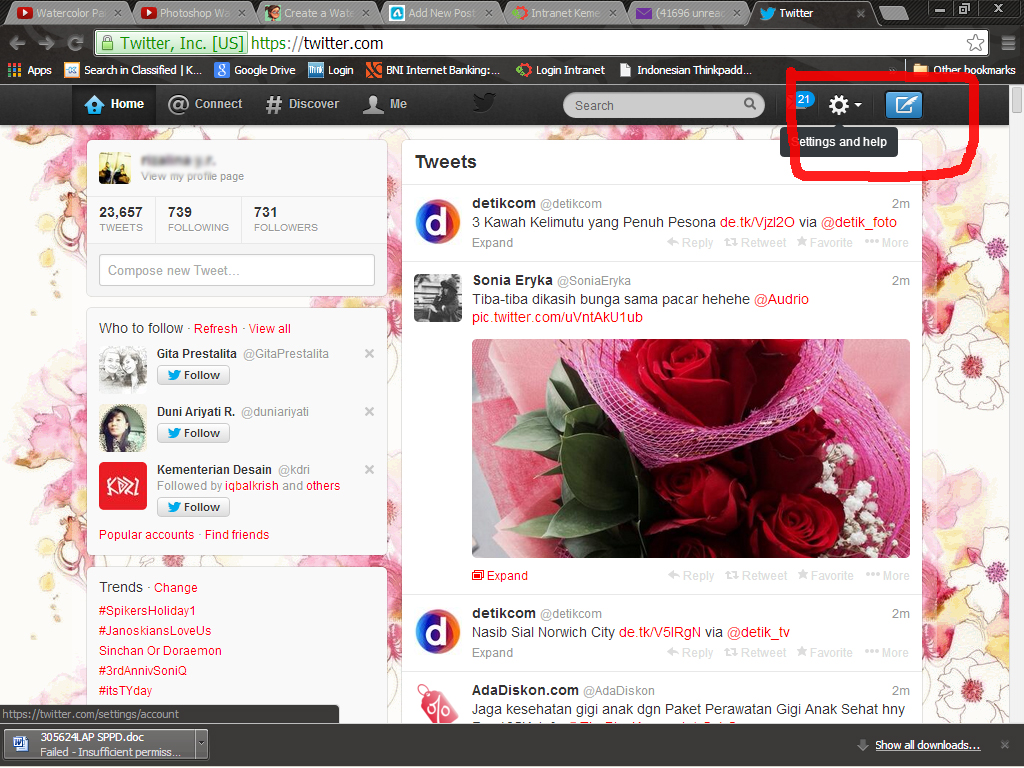Favorite the Kelimutu tweet
The width and height of the screenshot is (1024, 768).
click(824, 243)
